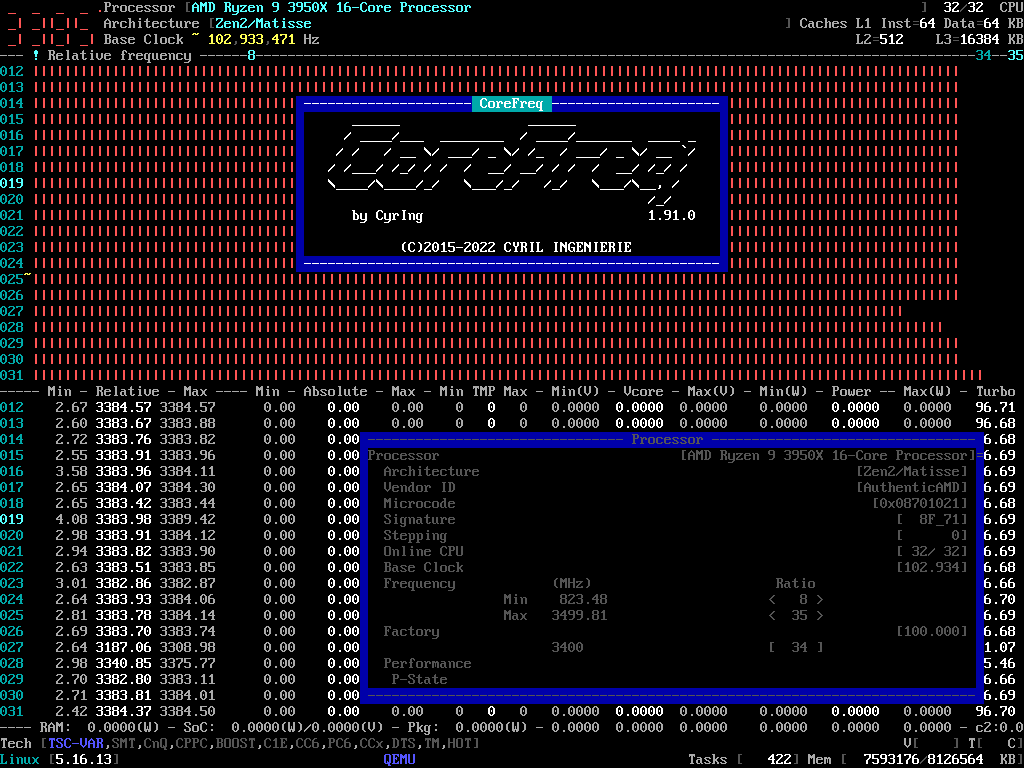Toggle the PC6 flag in the Tech bar
The image size is (1024, 768).
pos(340,744)
